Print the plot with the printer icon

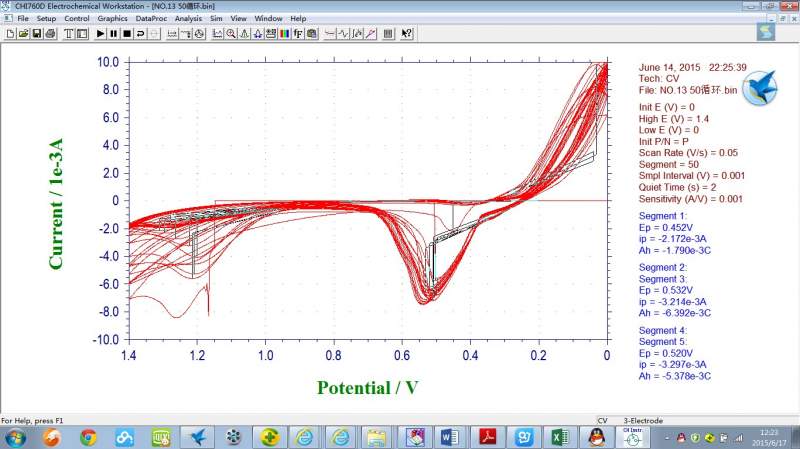click(x=51, y=34)
